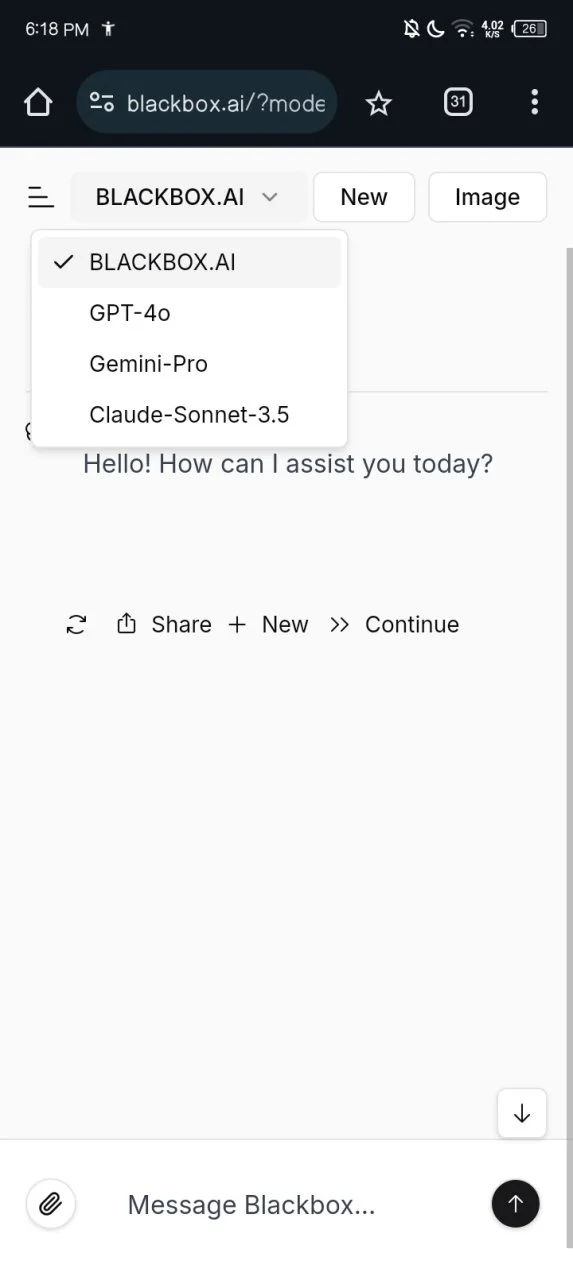
Task: Open the hamburger sidebar menu
Action: (40, 197)
